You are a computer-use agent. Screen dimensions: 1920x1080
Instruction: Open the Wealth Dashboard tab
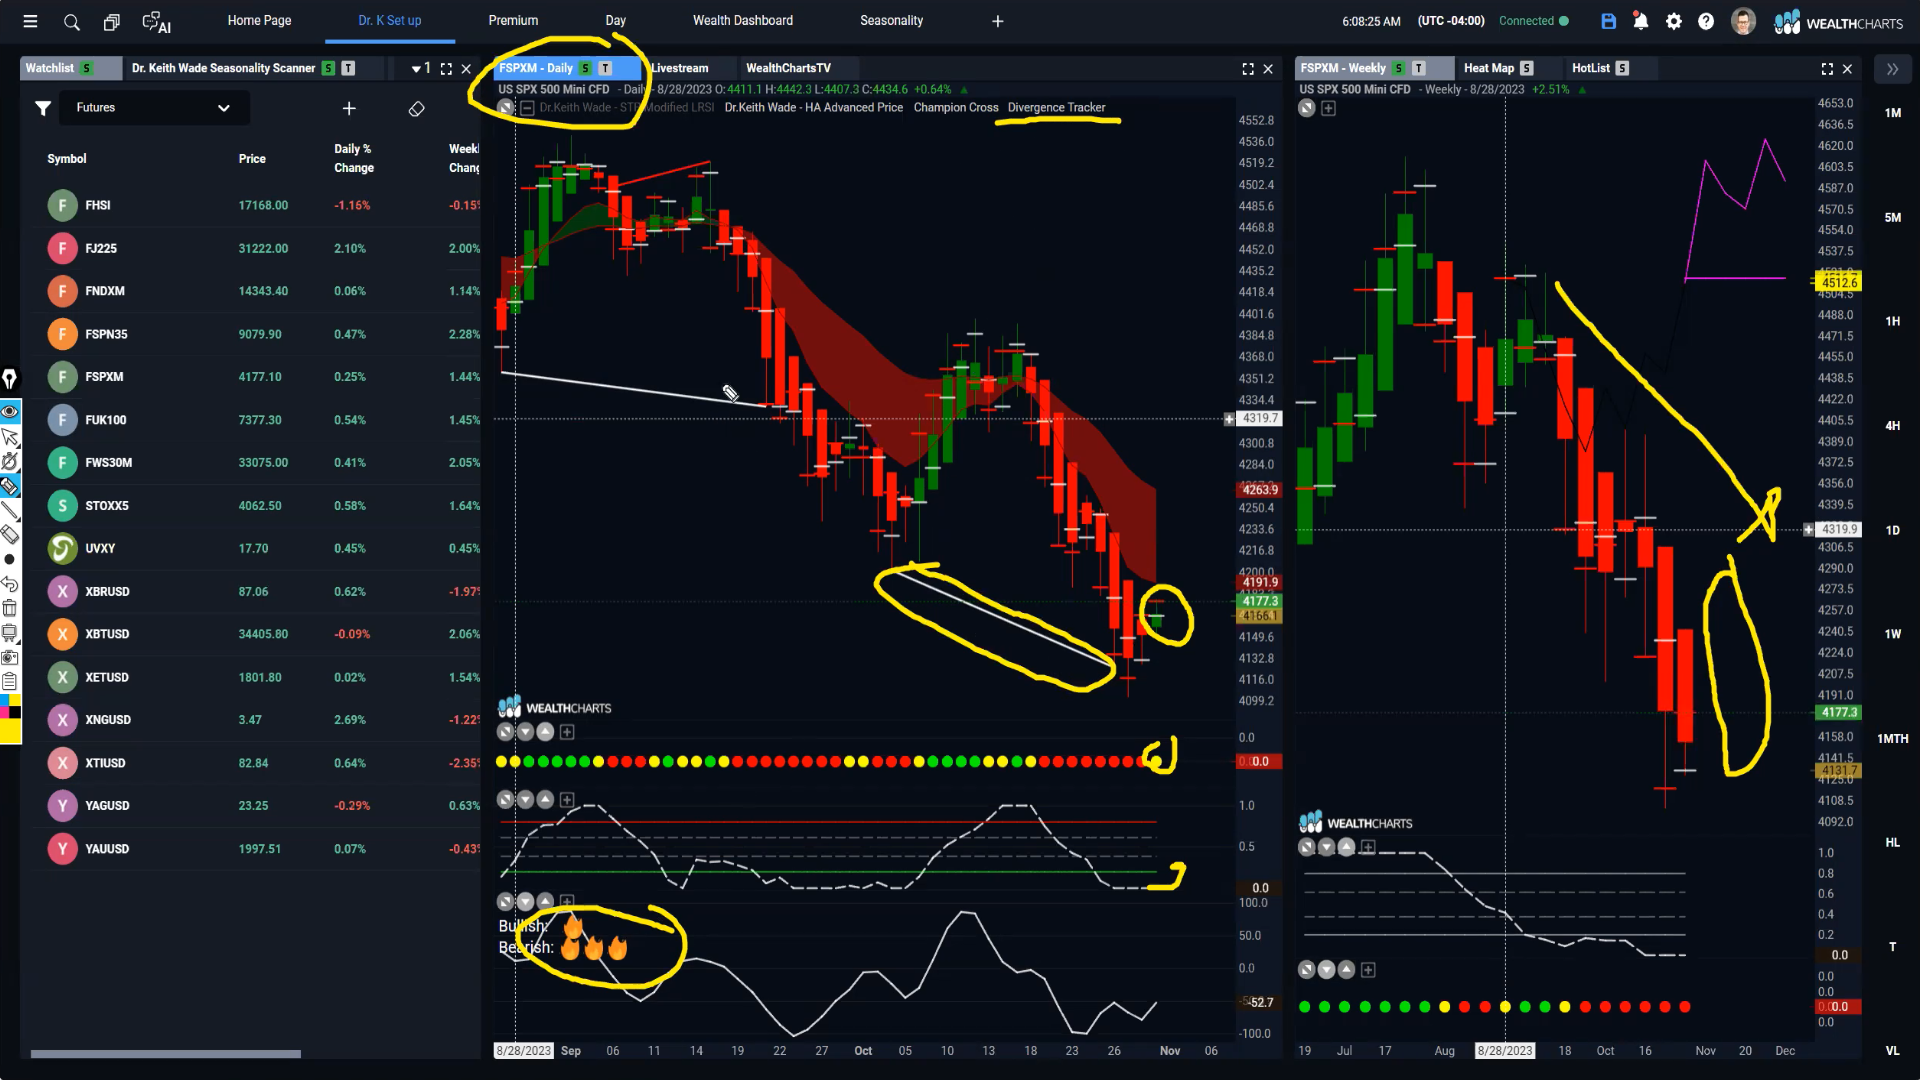click(743, 21)
